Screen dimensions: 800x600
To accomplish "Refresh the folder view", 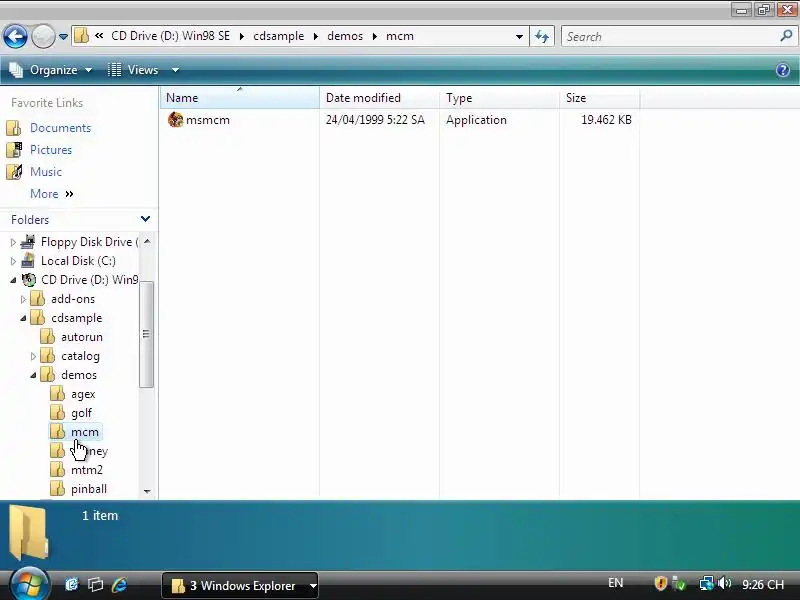I will pyautogui.click(x=542, y=36).
